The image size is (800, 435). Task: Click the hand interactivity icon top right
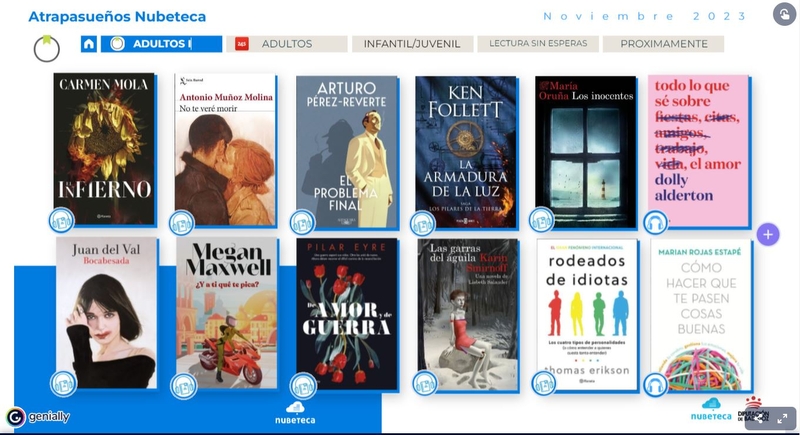[x=784, y=14]
